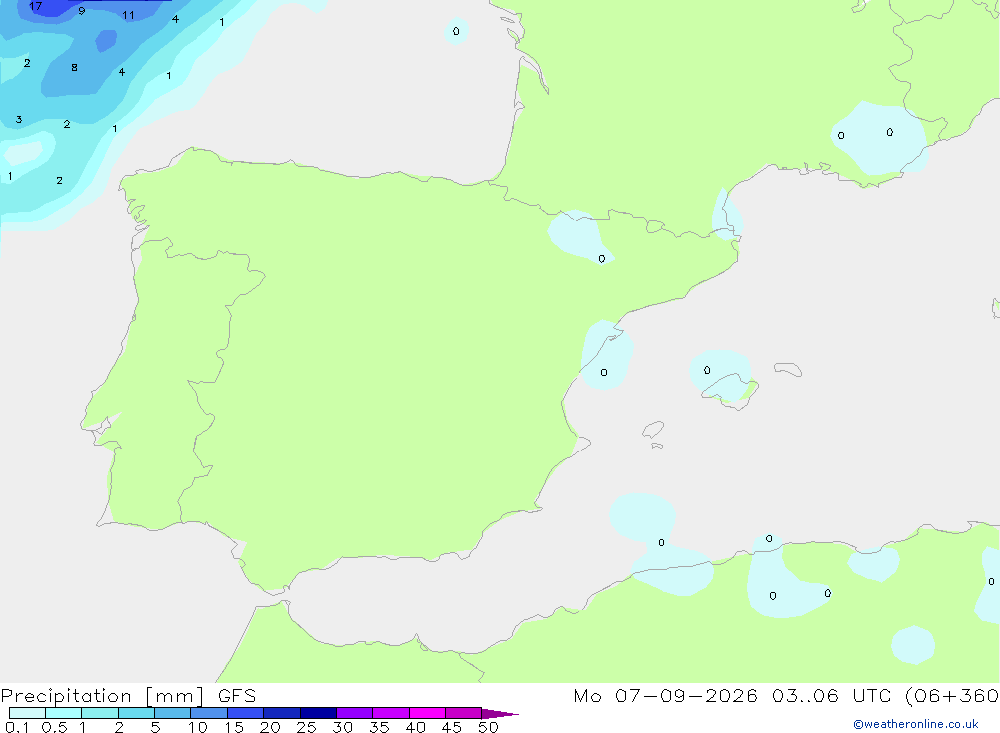The width and height of the screenshot is (1000, 733).
Task: Select legend scale label "30"
Action: coord(343,727)
